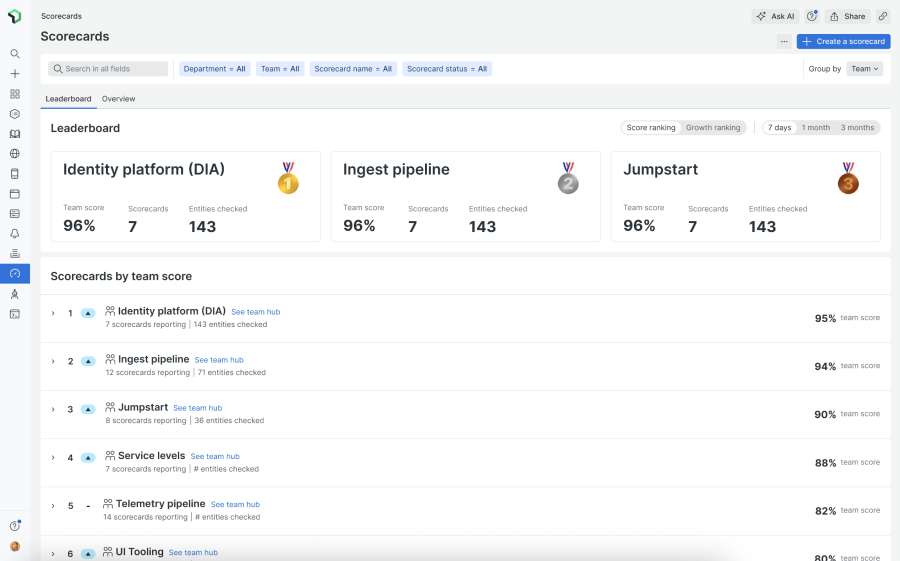Image resolution: width=900 pixels, height=561 pixels.
Task: Expand the Jumpstart row chevron
Action: pos(53,409)
